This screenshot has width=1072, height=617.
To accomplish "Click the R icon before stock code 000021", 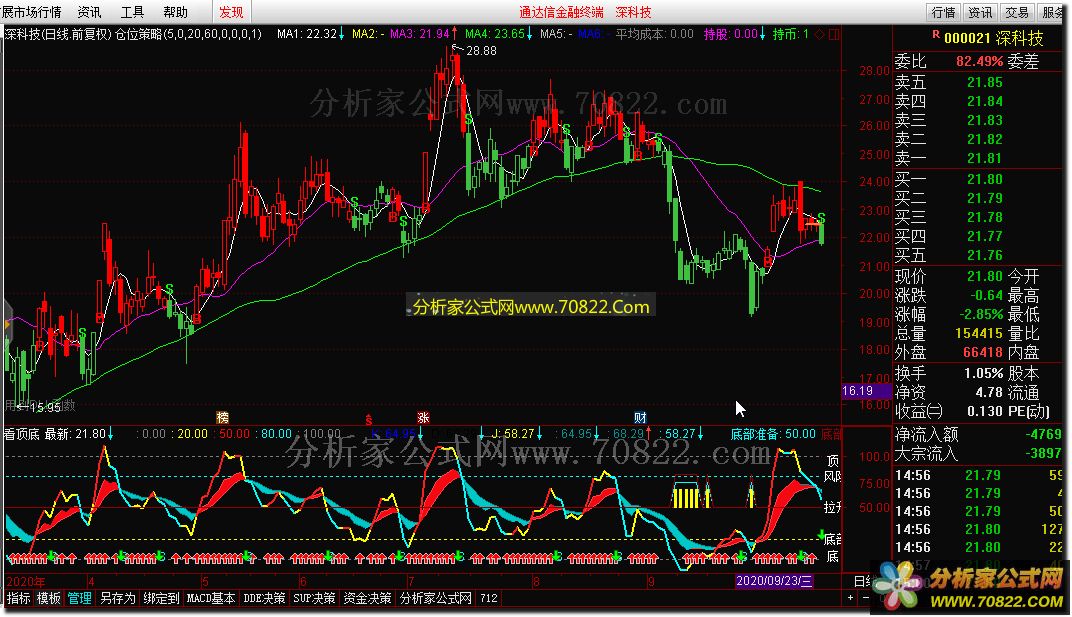I will tap(936, 35).
